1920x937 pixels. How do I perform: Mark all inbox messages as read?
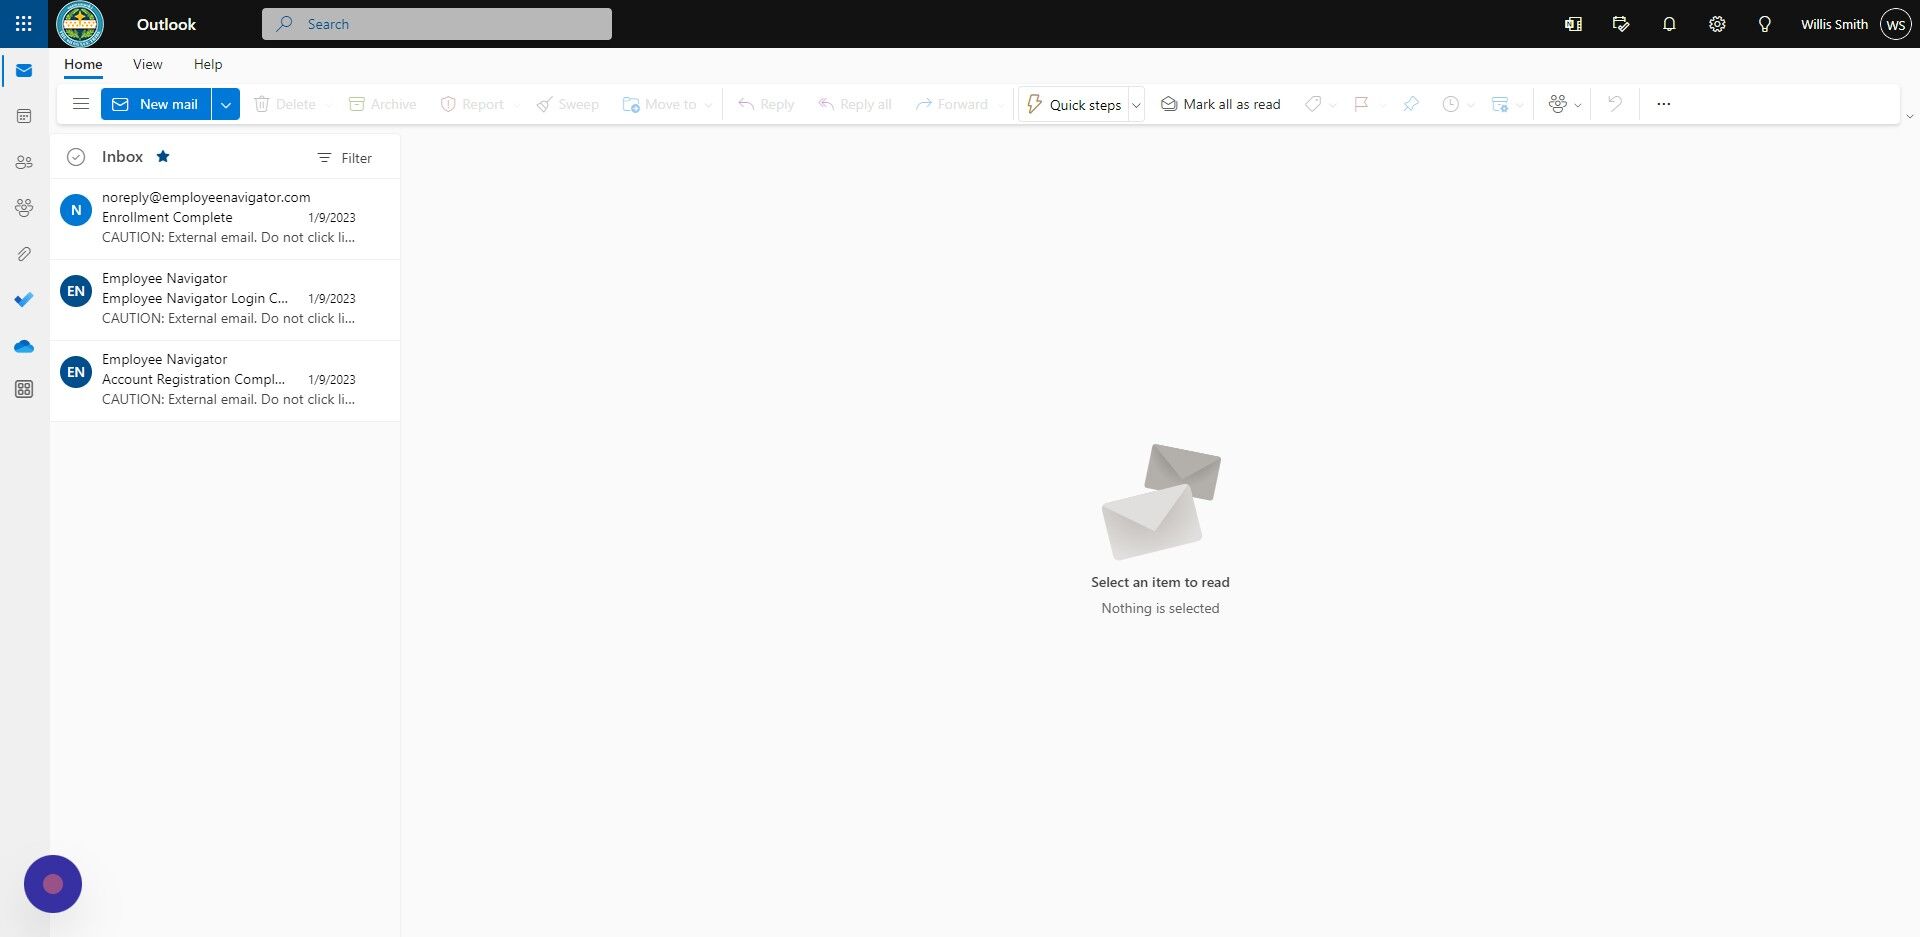tap(1220, 104)
